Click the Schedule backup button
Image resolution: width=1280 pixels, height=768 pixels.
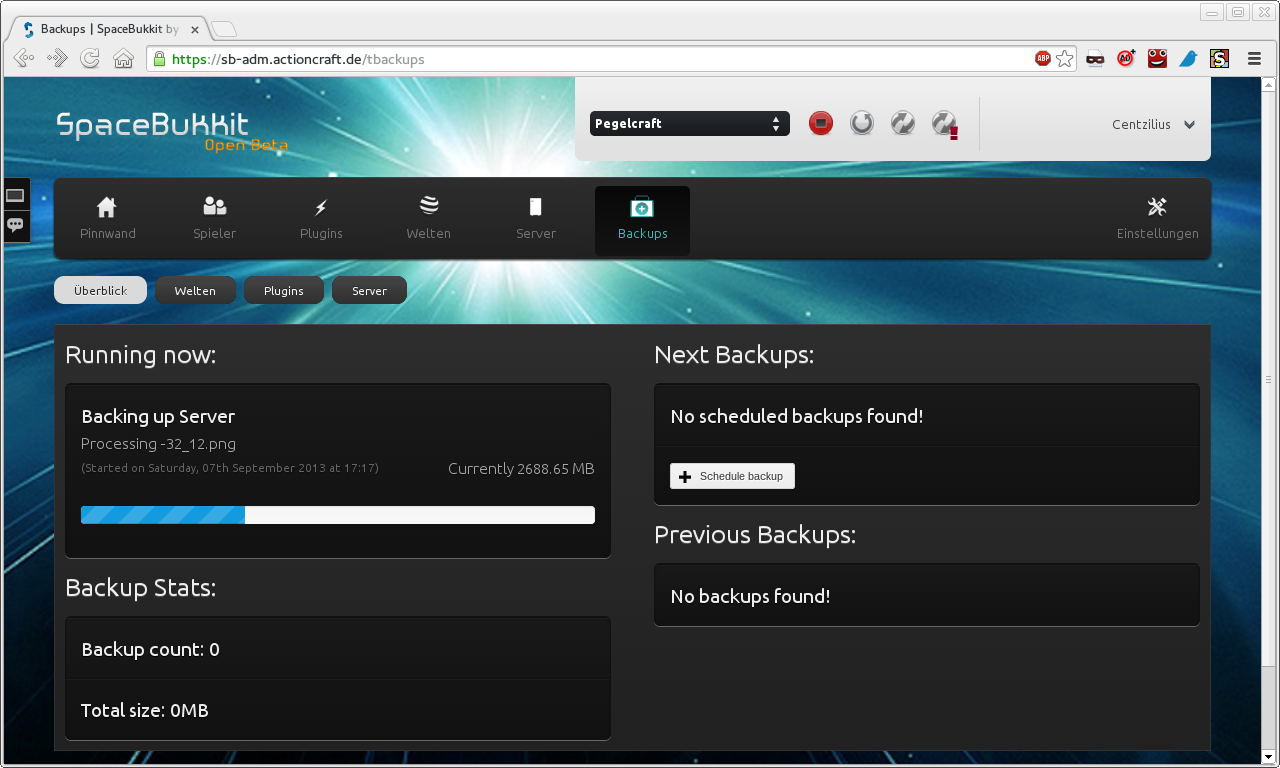click(x=732, y=476)
